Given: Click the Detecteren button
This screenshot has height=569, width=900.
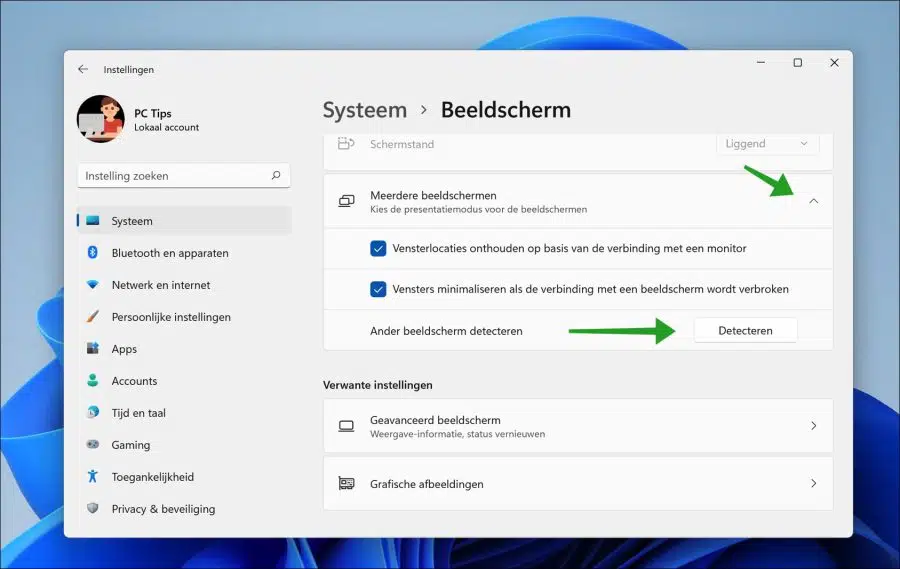Looking at the screenshot, I should click(745, 331).
